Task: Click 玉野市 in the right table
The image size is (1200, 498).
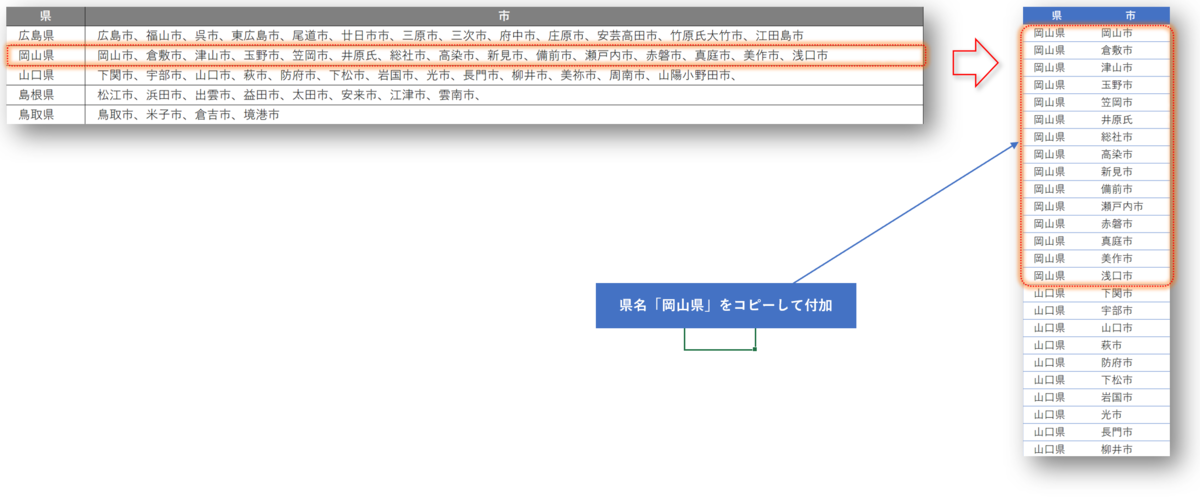Action: 1116,85
